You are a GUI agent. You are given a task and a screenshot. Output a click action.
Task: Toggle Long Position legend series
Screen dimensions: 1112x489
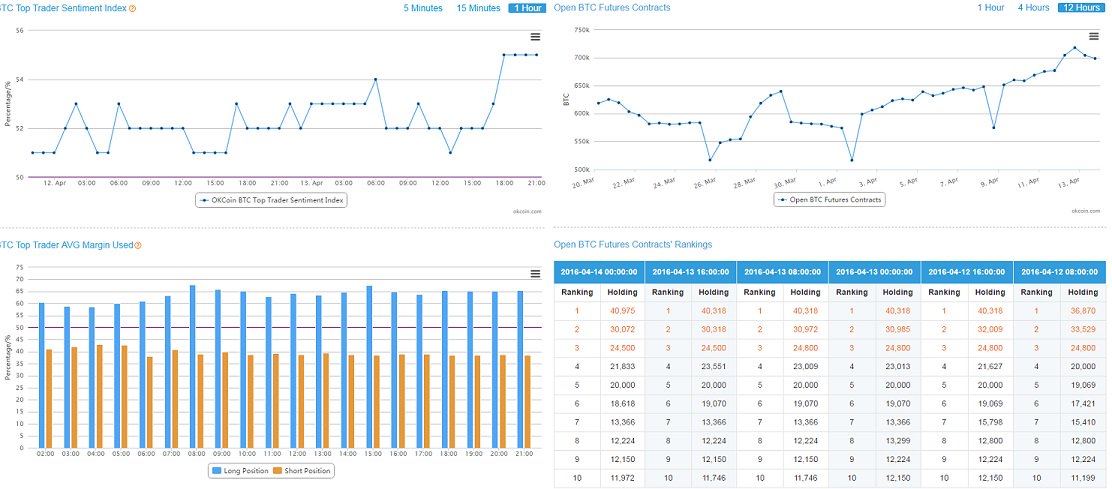(x=240, y=471)
